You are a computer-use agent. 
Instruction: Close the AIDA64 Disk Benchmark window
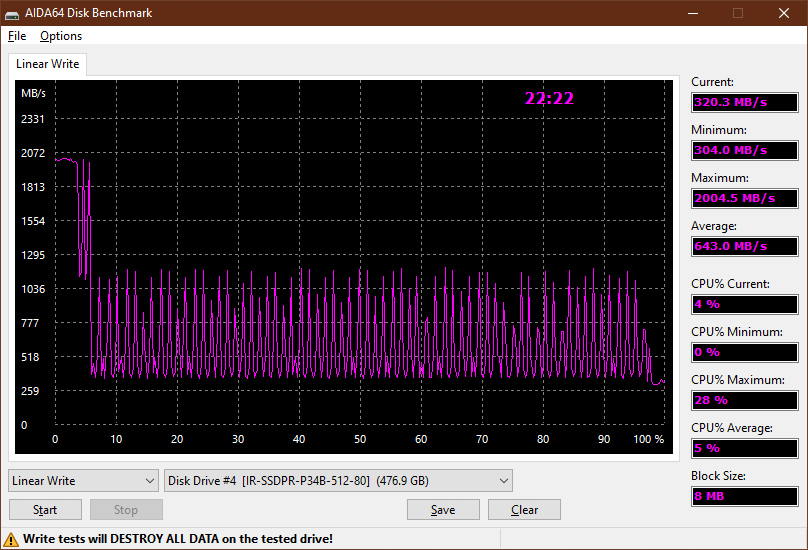coord(784,13)
